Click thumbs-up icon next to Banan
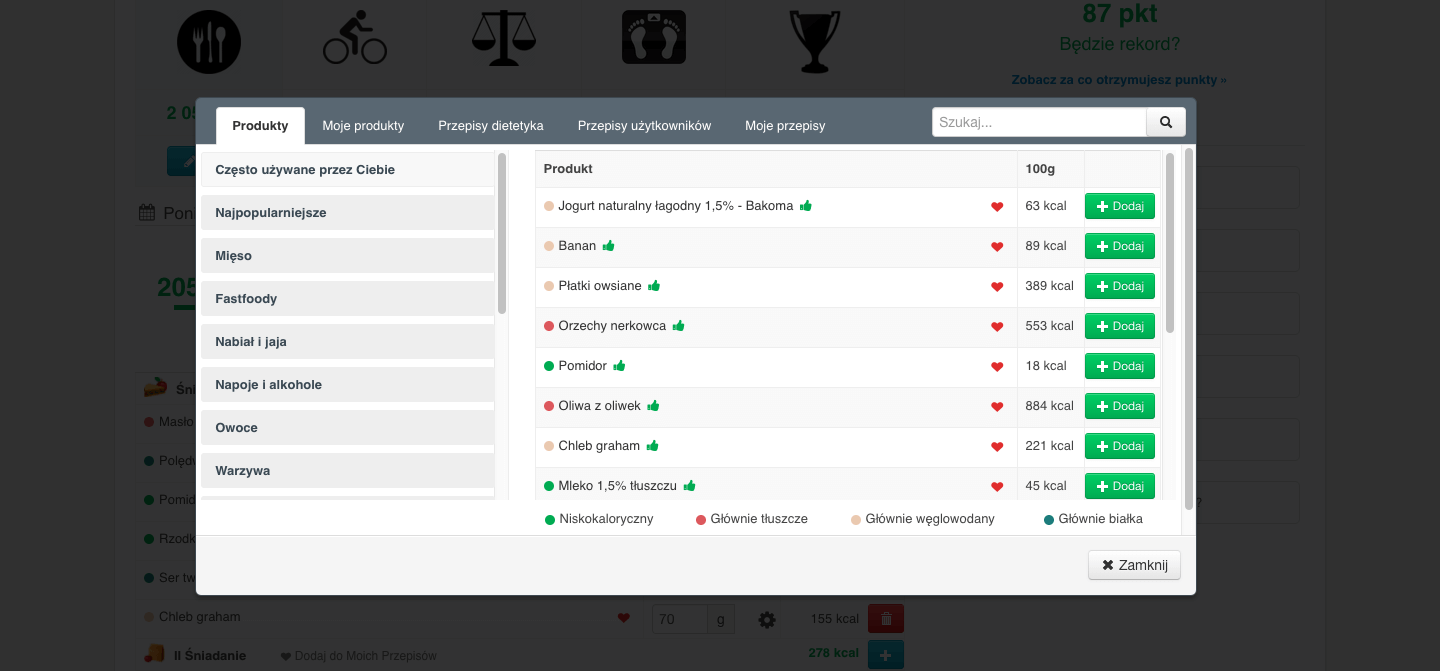The height and width of the screenshot is (671, 1440). point(609,245)
